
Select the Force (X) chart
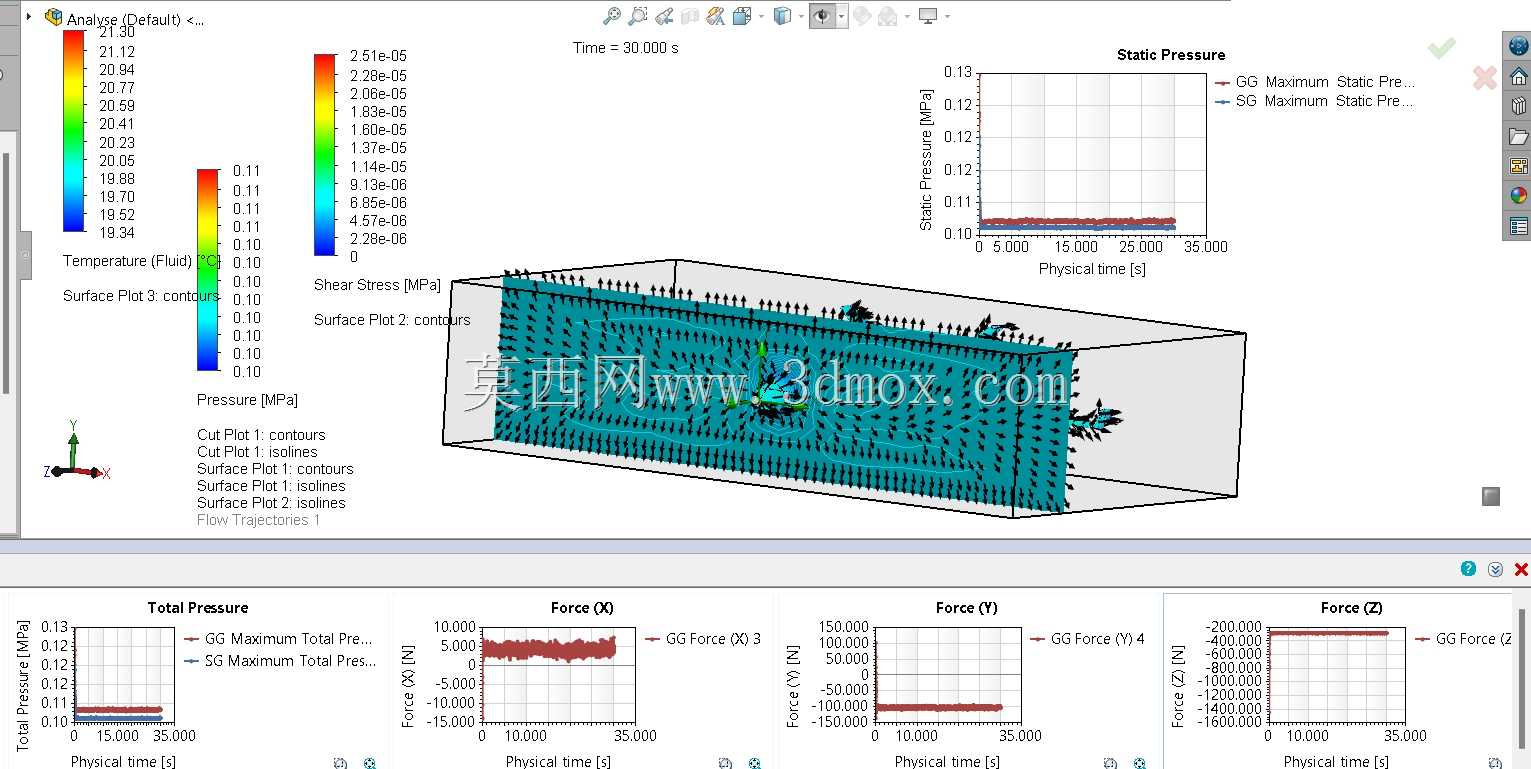point(583,681)
